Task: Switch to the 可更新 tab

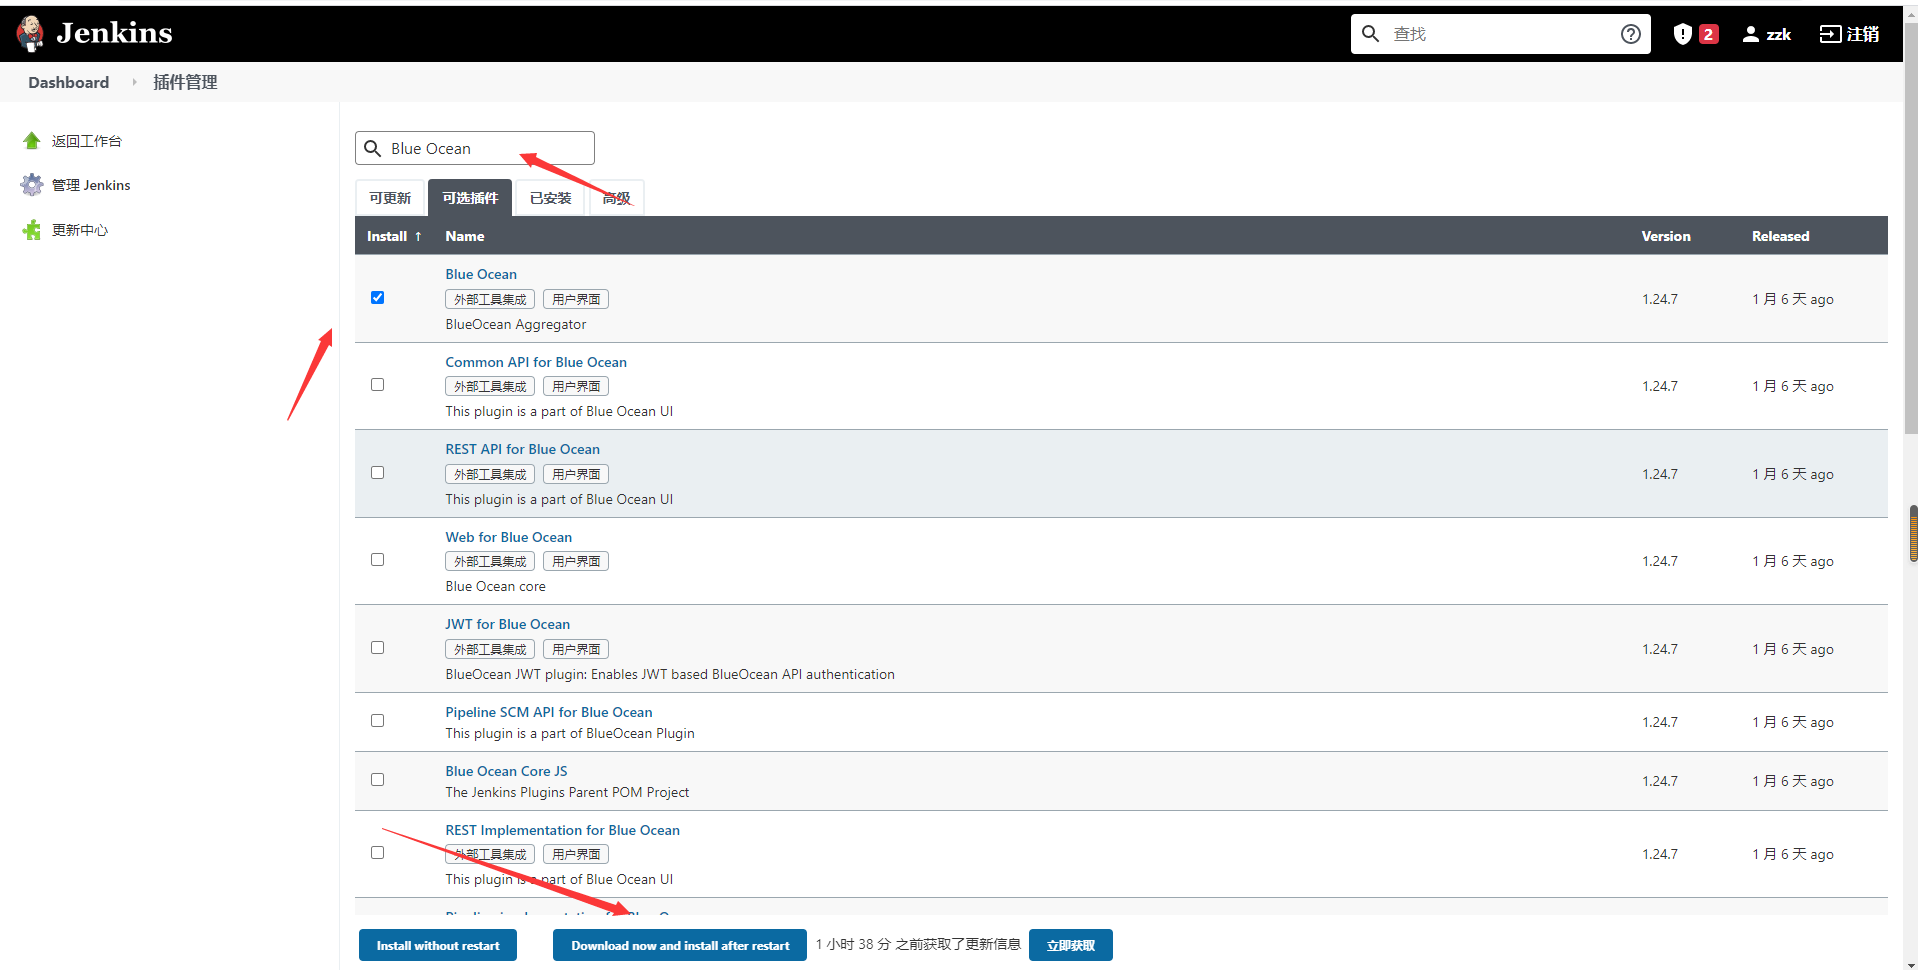Action: pyautogui.click(x=390, y=198)
